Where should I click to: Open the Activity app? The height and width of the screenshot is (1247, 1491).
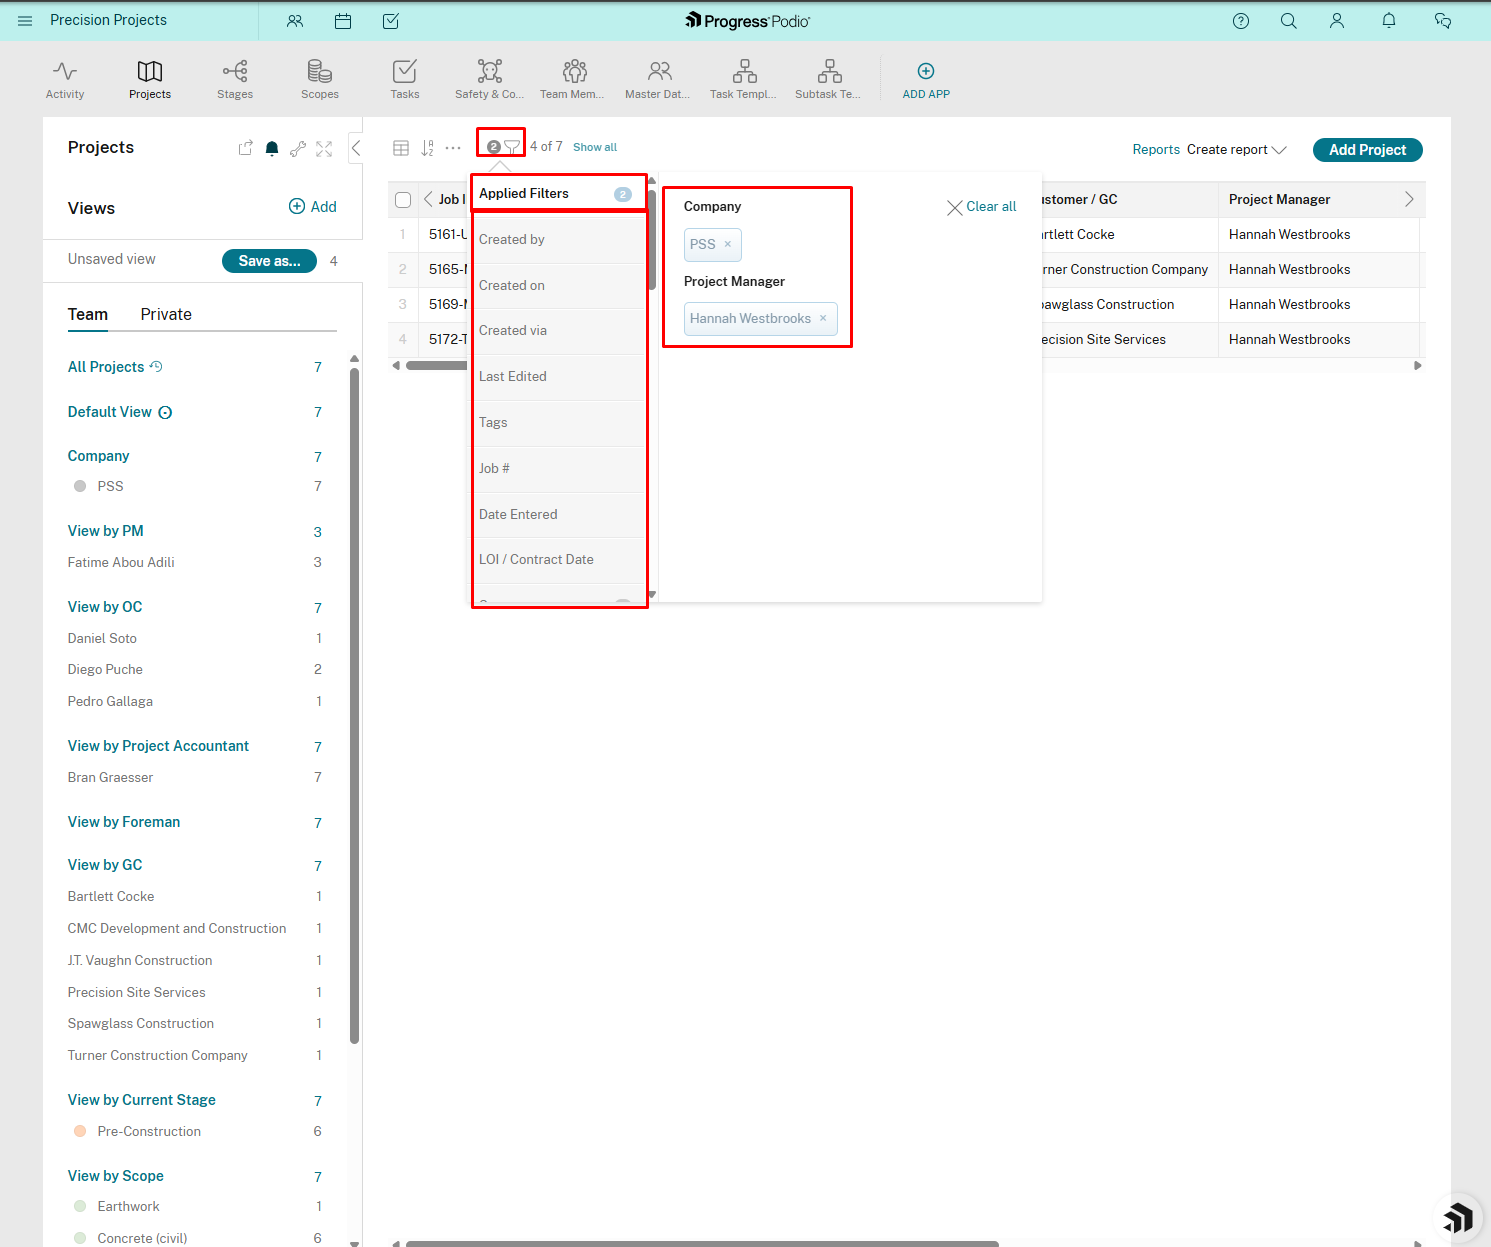pos(64,79)
